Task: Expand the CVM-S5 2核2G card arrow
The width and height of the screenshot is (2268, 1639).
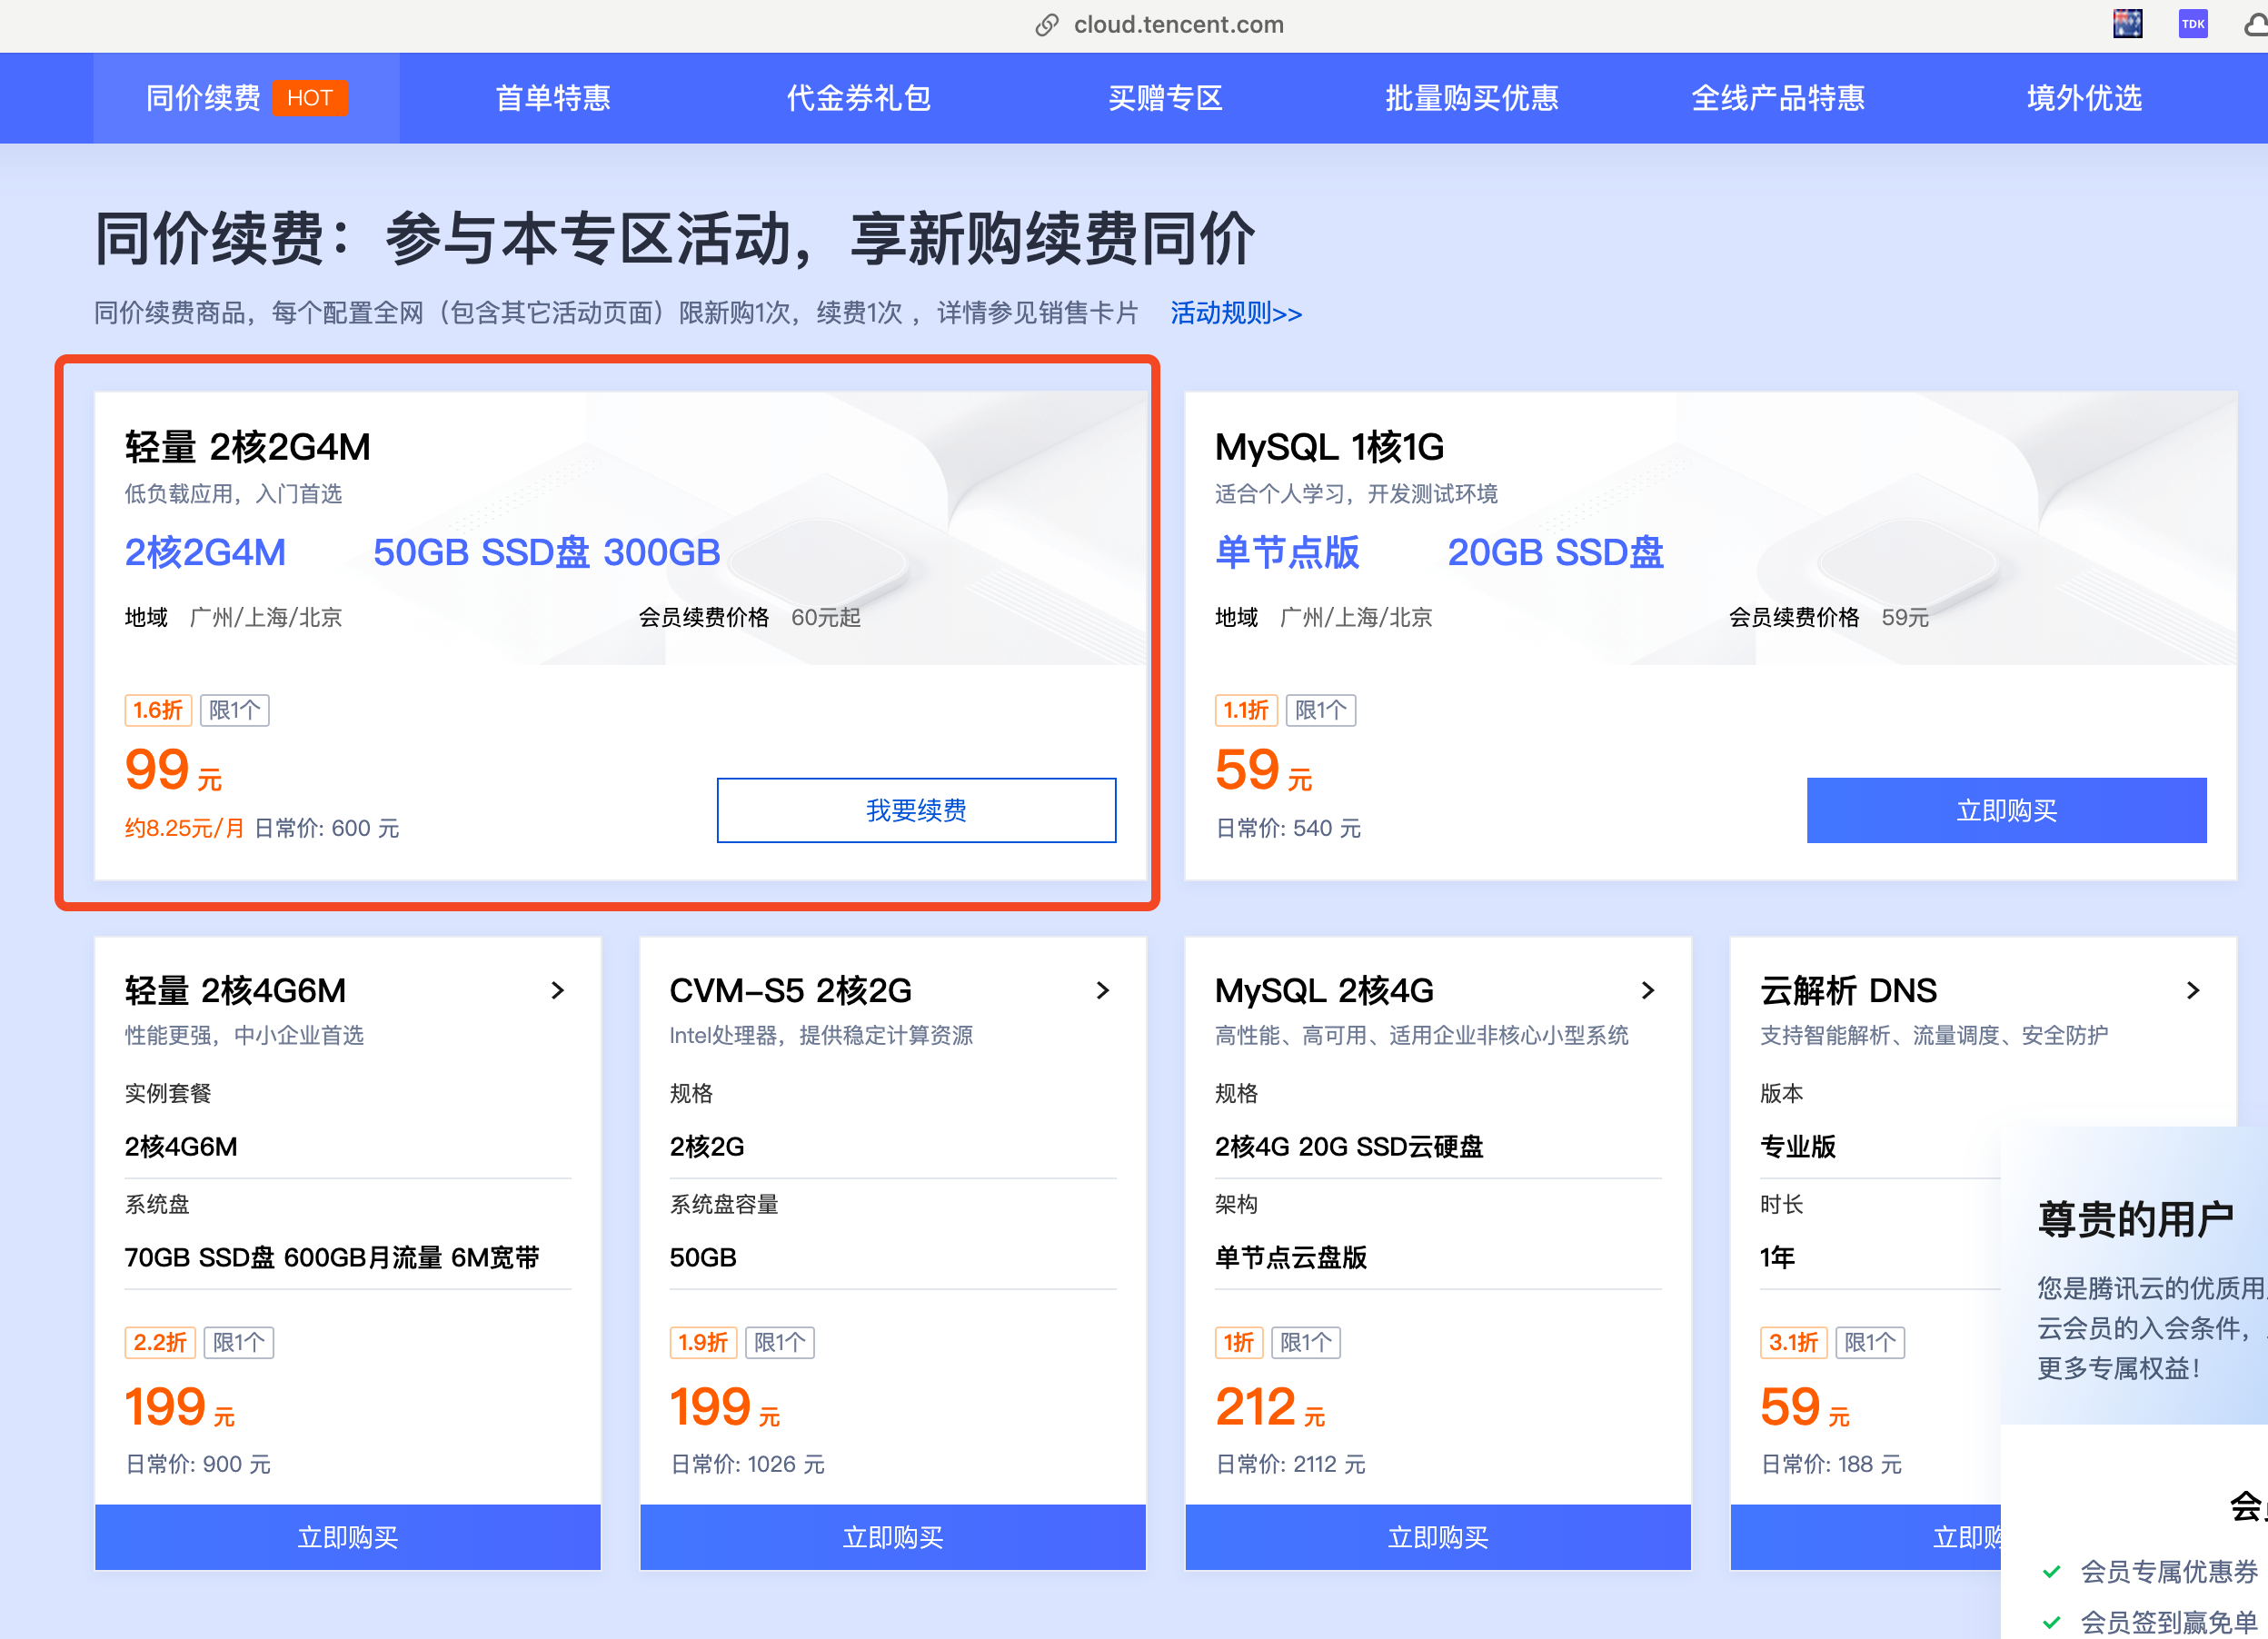Action: [x=1103, y=990]
